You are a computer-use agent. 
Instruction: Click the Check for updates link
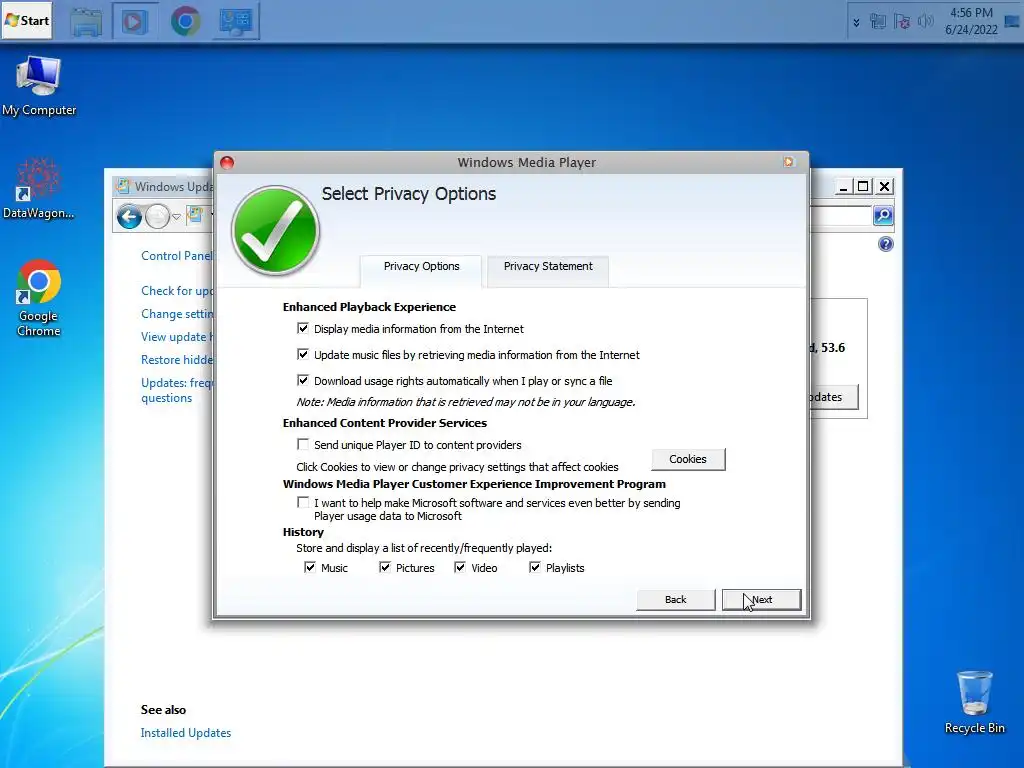point(177,291)
